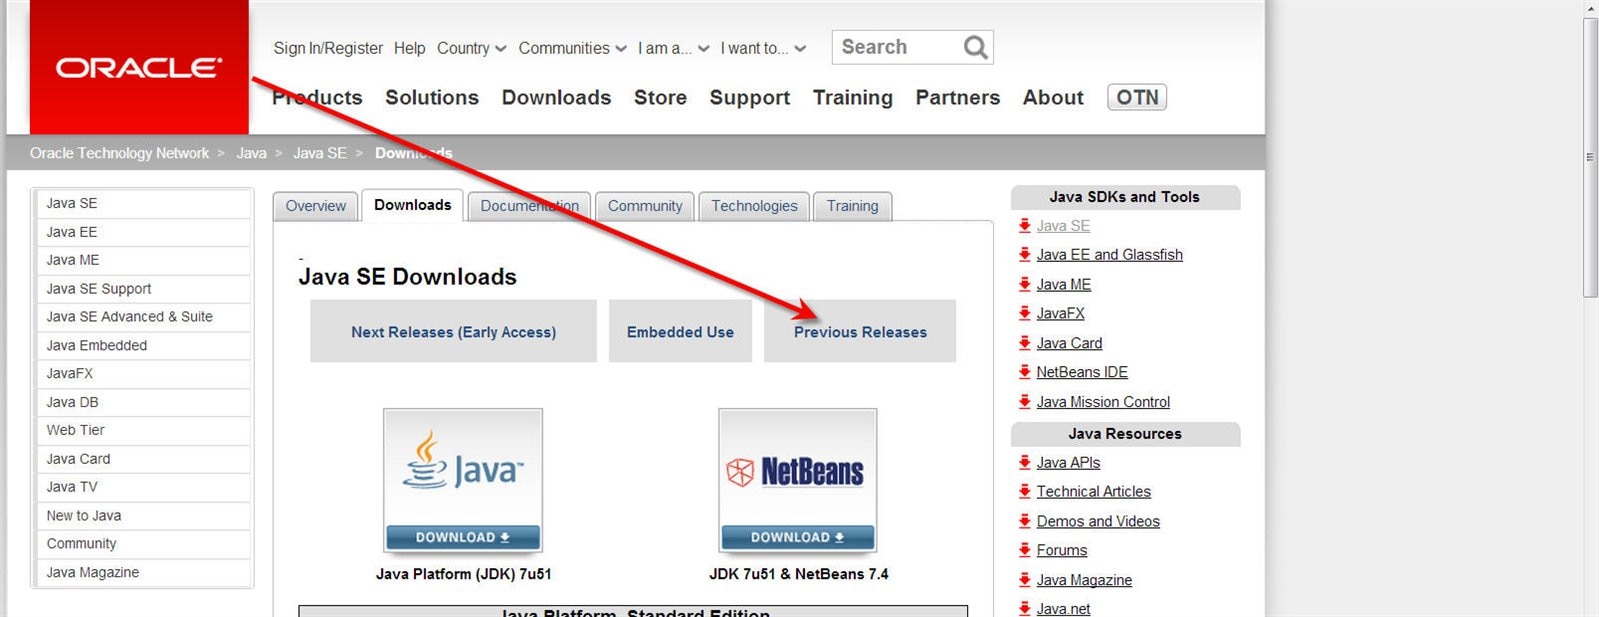Click the red arrow icon beside Java Mission Control
1599x617 pixels.
(x=1024, y=402)
